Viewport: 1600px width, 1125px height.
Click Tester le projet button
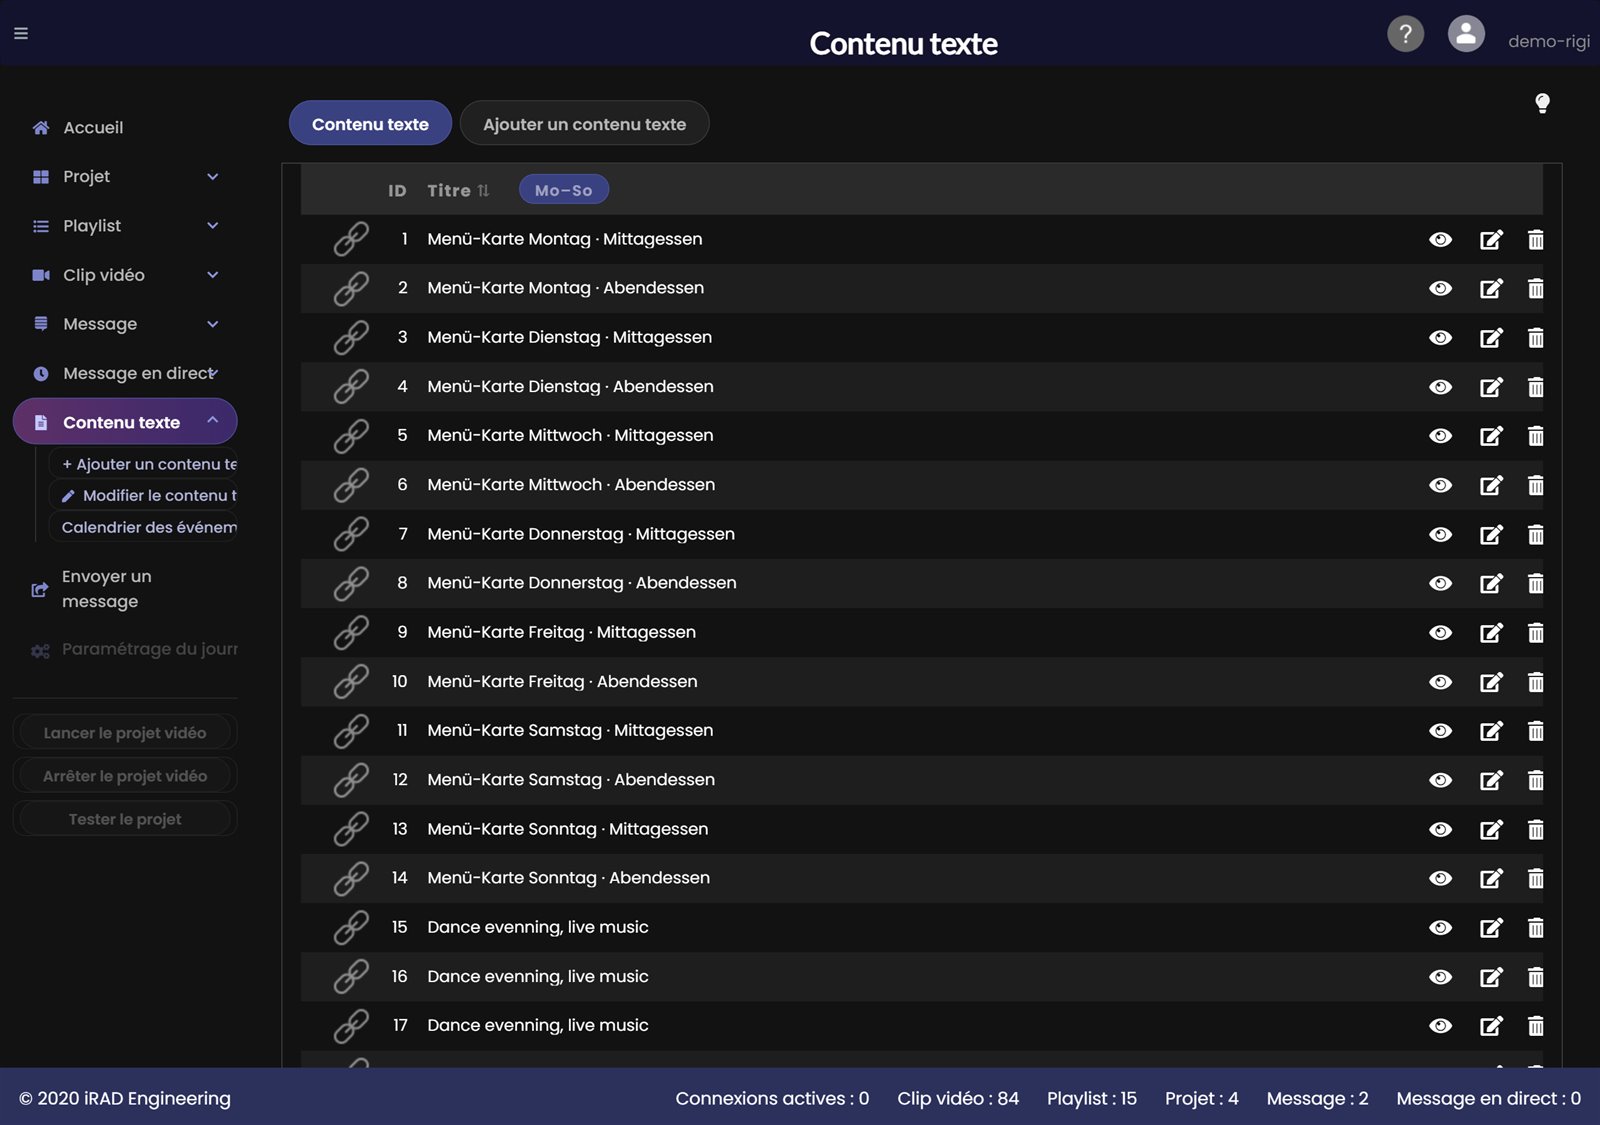coord(125,819)
